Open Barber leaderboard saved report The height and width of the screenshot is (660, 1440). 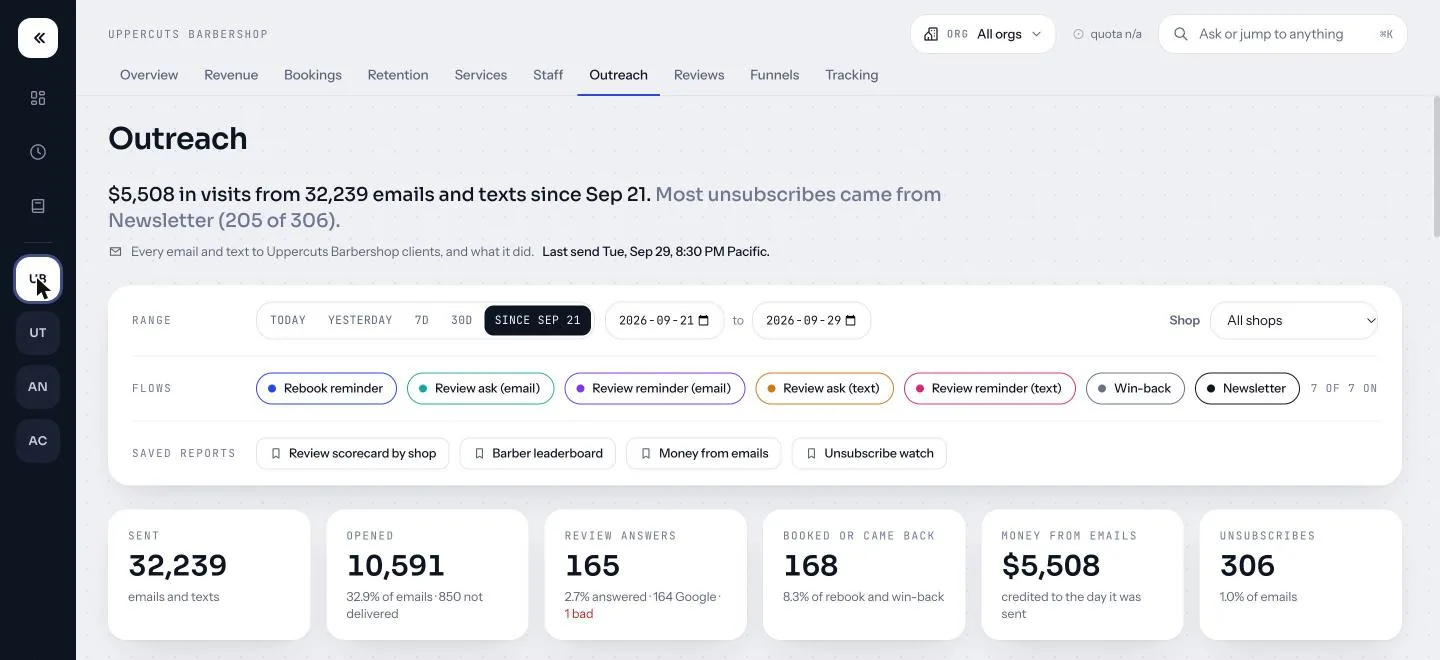538,454
